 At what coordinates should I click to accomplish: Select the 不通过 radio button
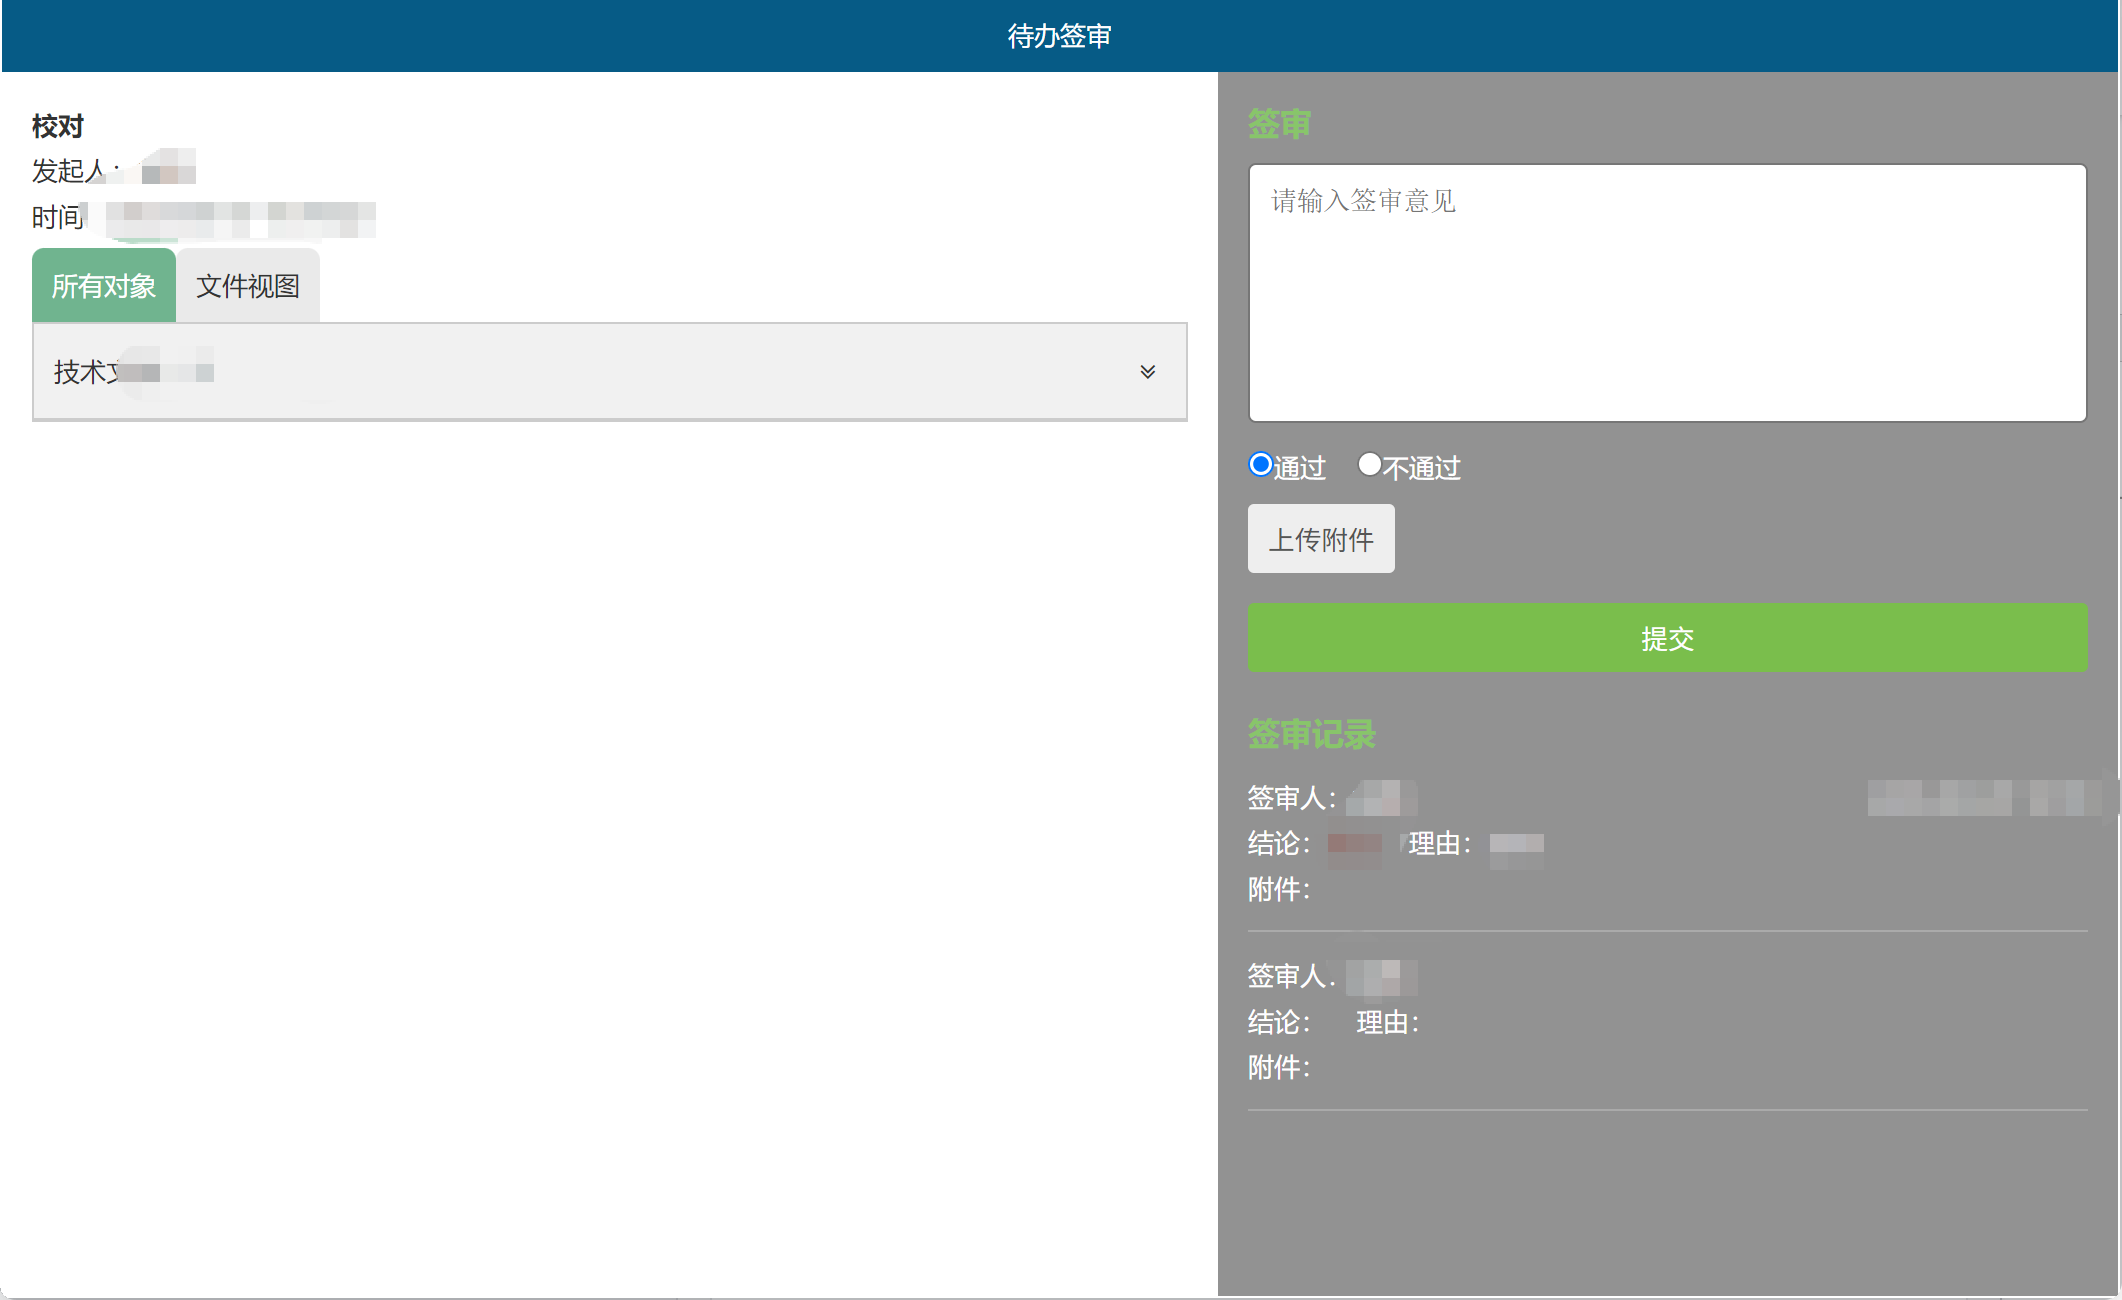[x=1369, y=465]
